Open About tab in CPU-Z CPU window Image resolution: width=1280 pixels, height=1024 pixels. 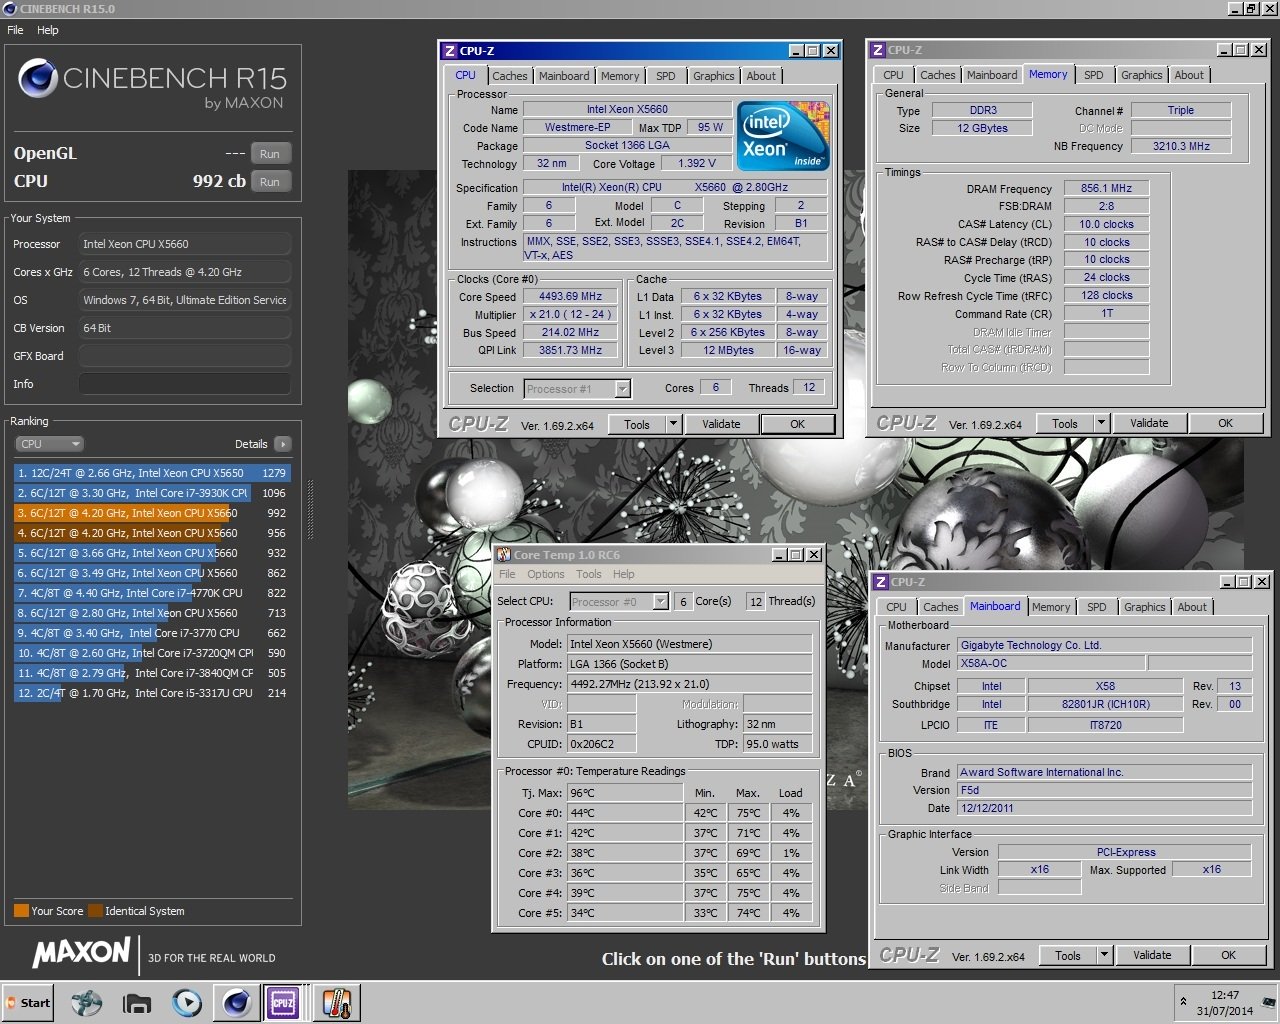[x=761, y=76]
